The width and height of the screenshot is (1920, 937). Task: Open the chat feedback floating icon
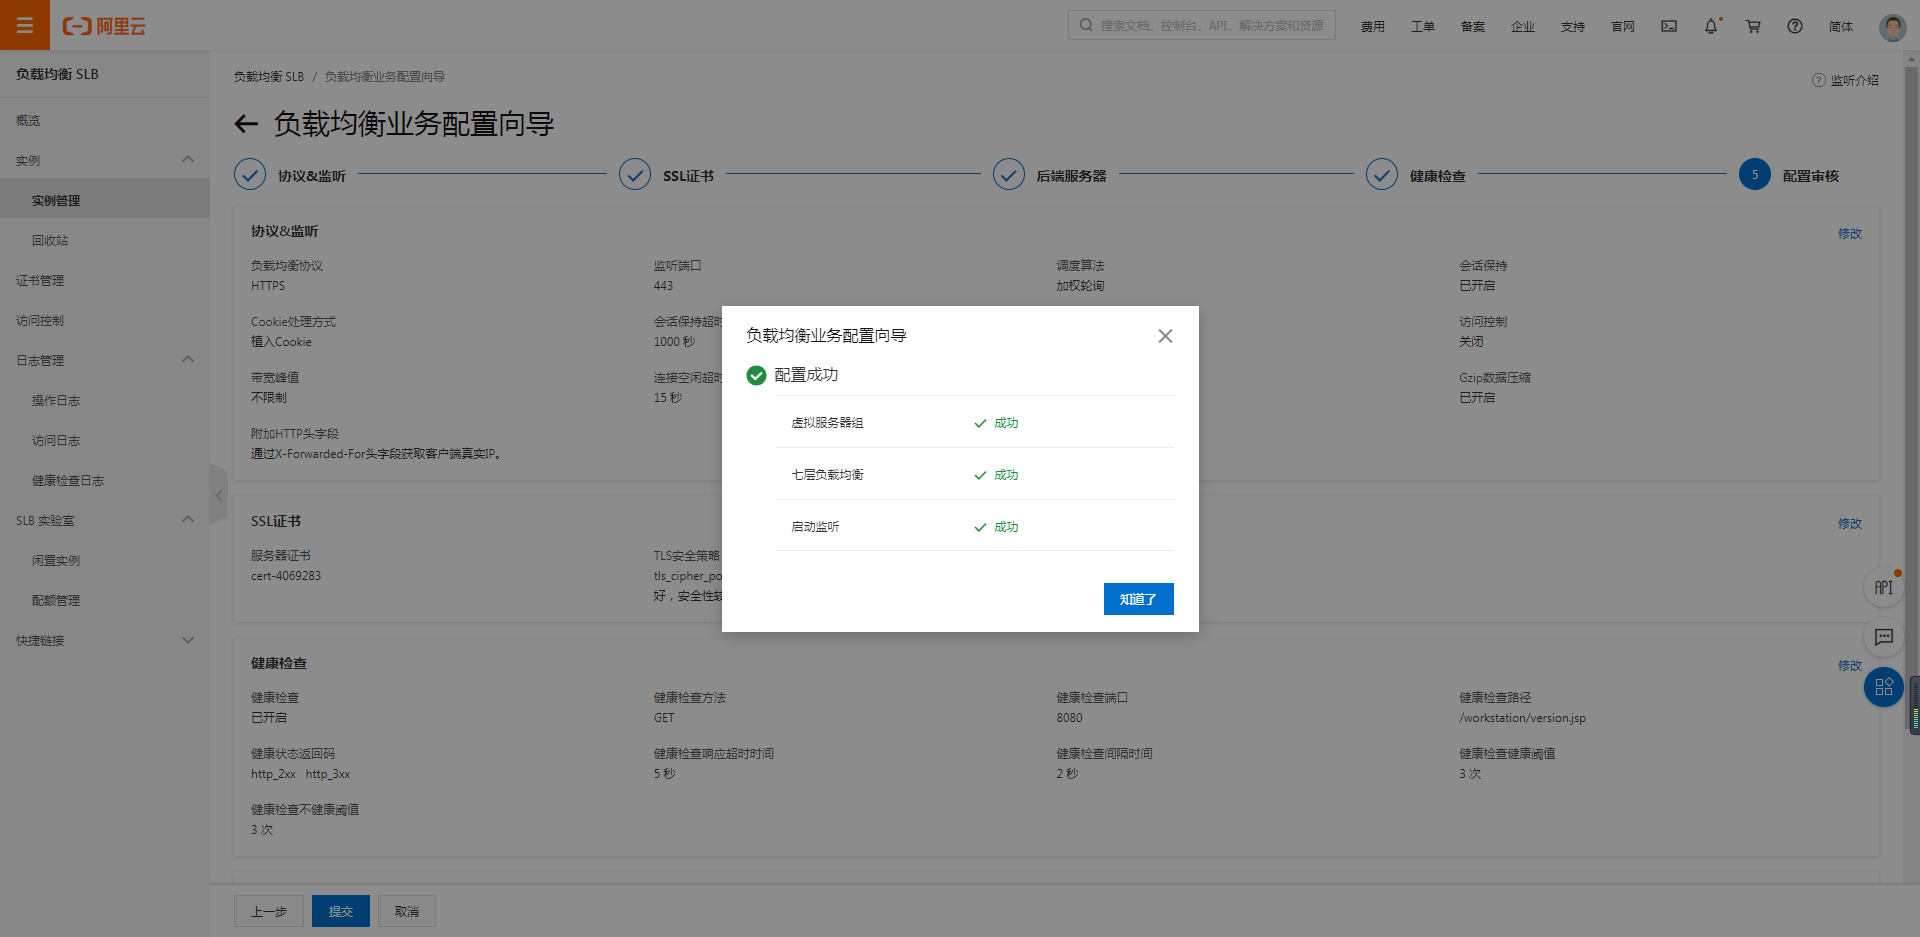1883,637
